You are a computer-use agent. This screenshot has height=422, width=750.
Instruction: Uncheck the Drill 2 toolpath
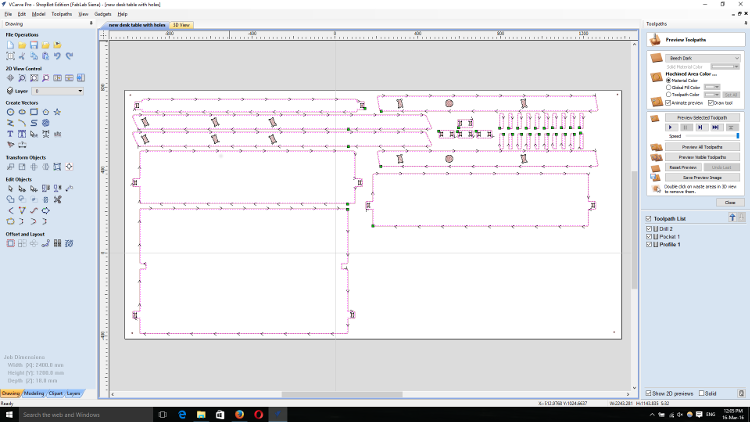(x=649, y=229)
